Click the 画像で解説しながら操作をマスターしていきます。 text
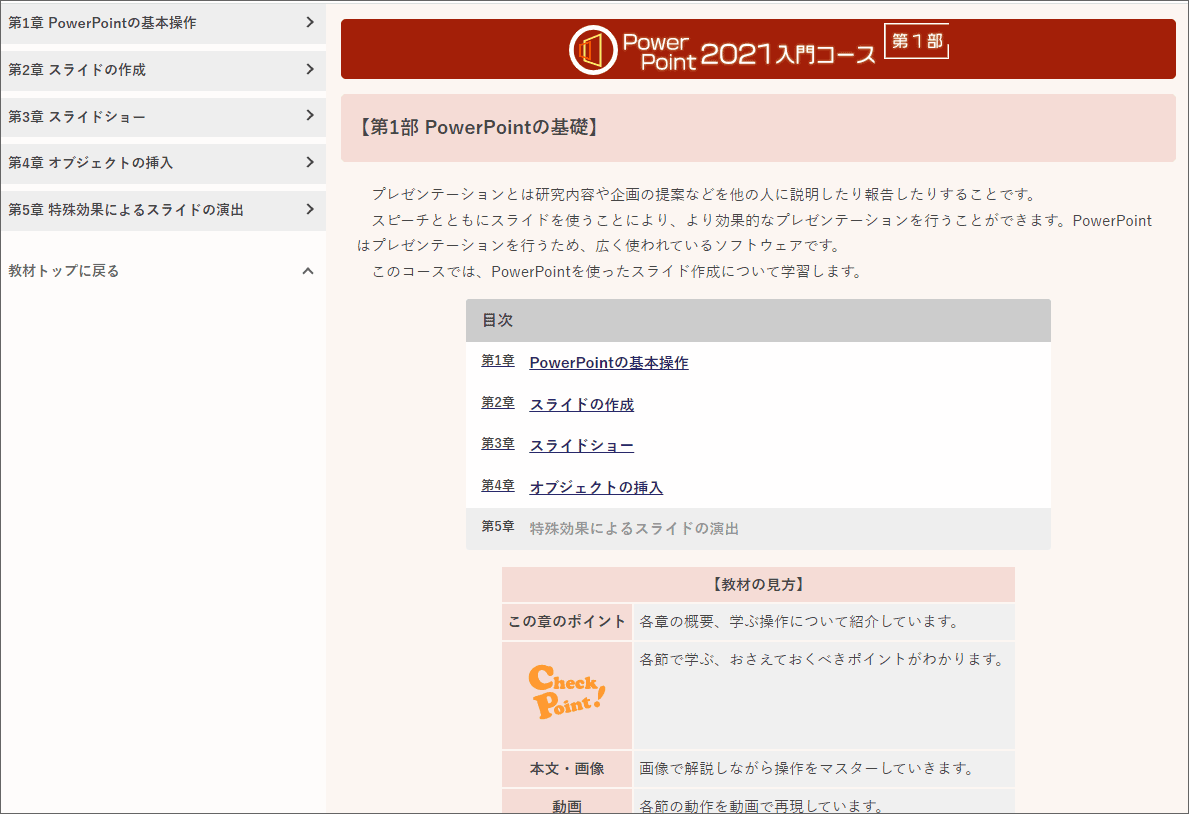This screenshot has width=1189, height=814. pos(808,768)
